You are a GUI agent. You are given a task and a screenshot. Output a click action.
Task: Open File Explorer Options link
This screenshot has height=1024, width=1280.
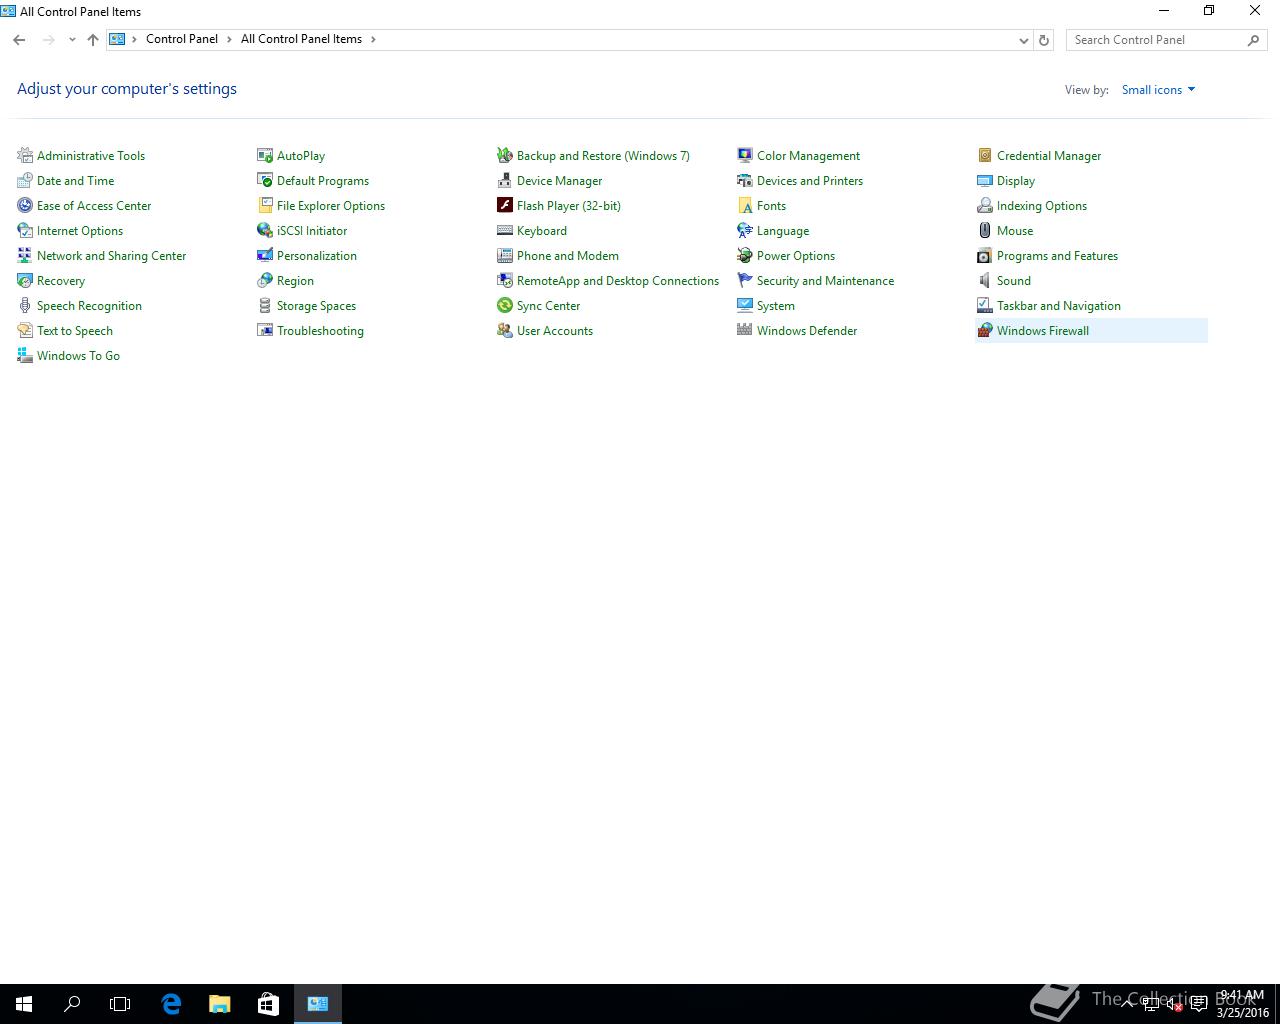[x=331, y=205]
